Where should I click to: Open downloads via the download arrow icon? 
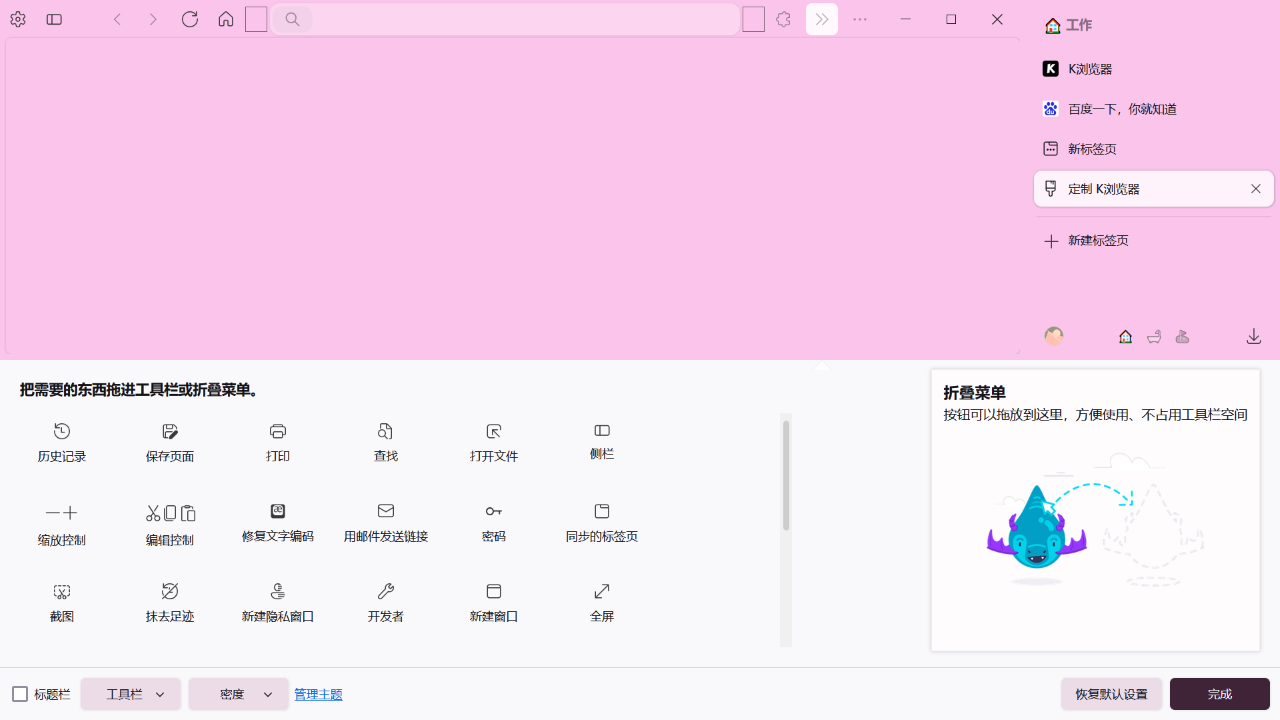point(1253,336)
